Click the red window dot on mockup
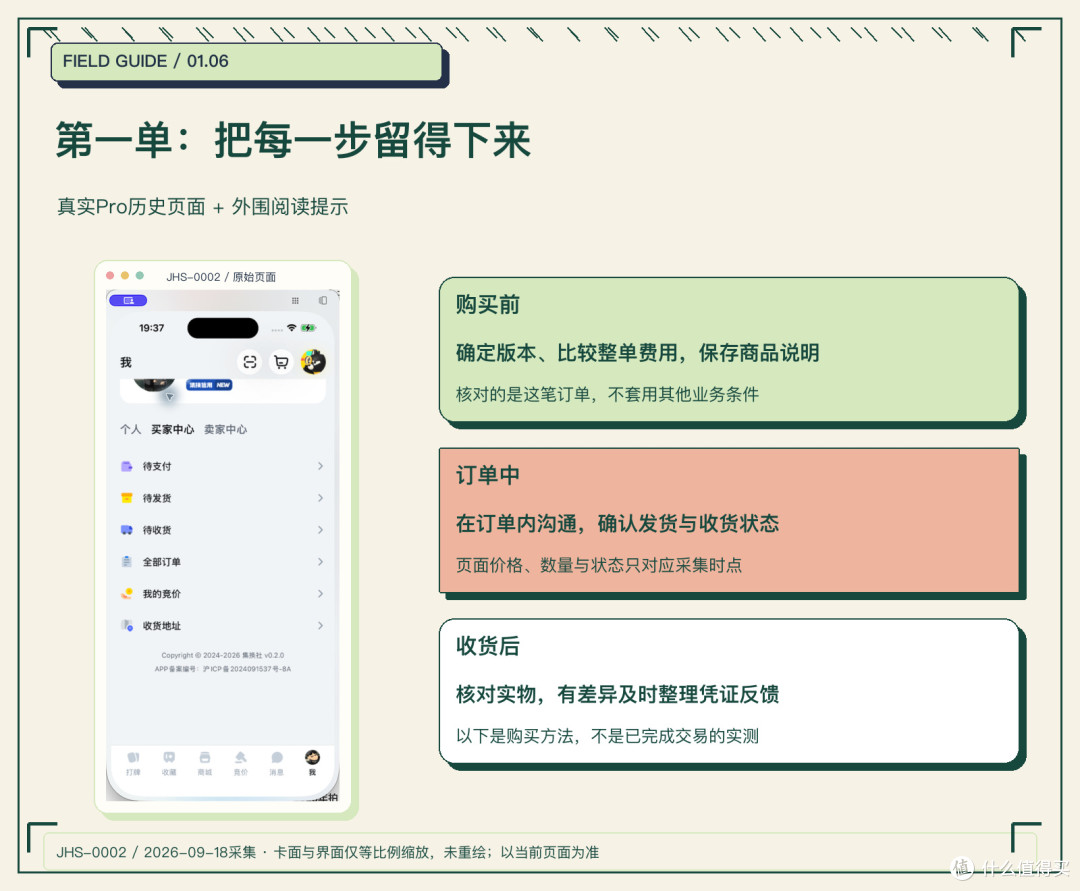This screenshot has height=891, width=1080. pyautogui.click(x=110, y=275)
